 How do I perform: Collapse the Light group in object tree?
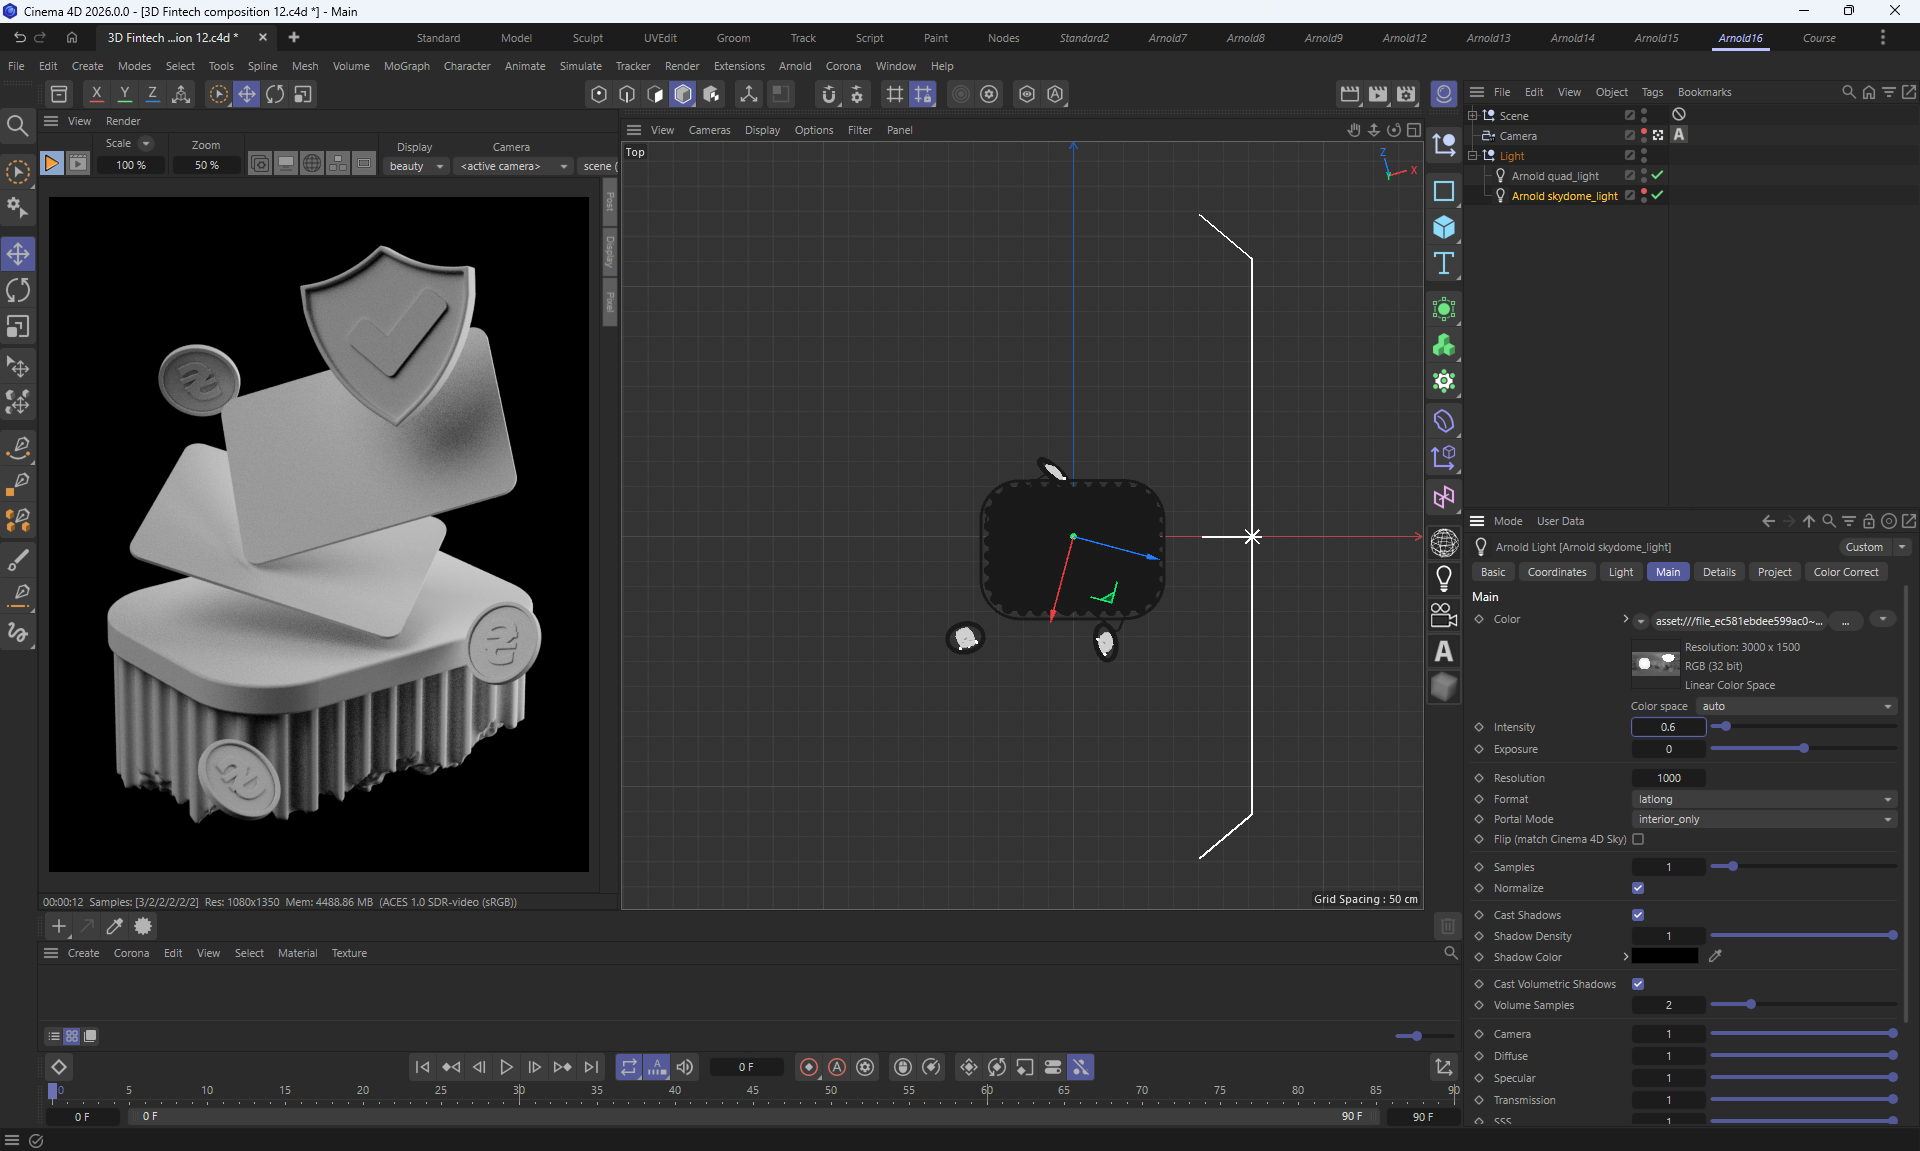point(1473,156)
